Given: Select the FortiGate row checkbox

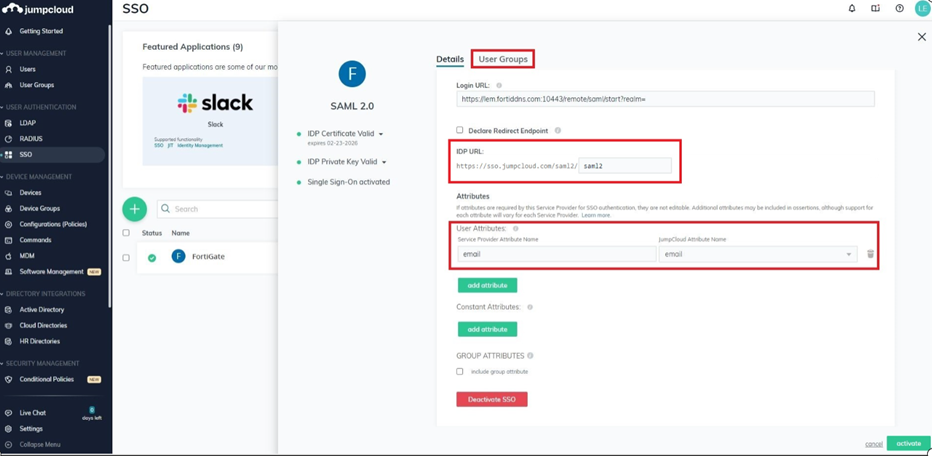Looking at the screenshot, I should click(126, 257).
